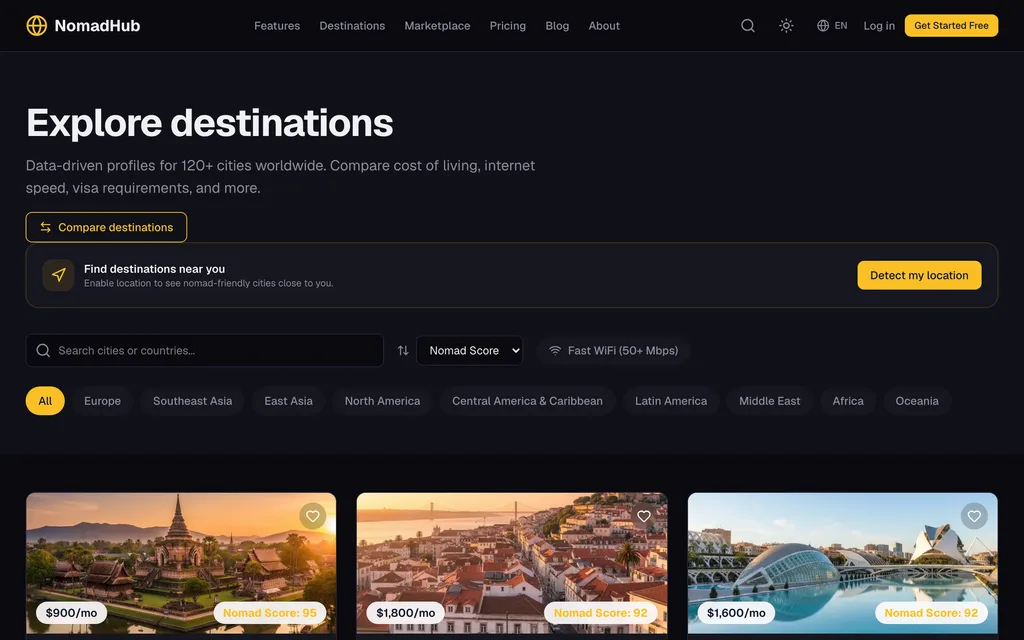Go to Destinations in the top nav
Viewport: 1024px width, 640px height.
(352, 25)
